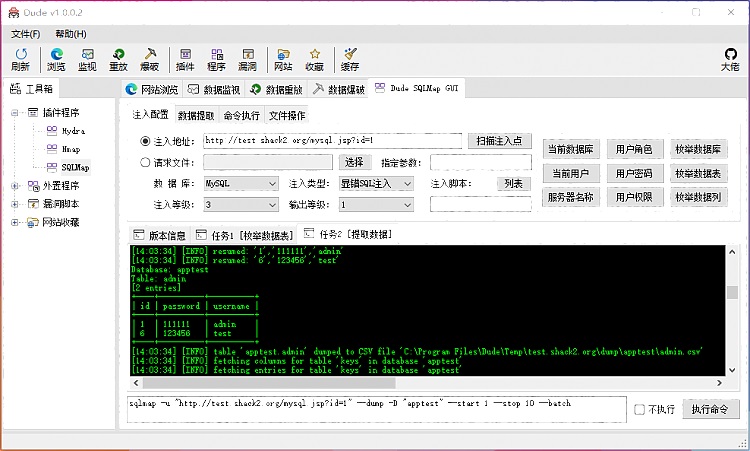Click the 网站收藏 folder icon
The height and width of the screenshot is (451, 750).
(x=33, y=222)
